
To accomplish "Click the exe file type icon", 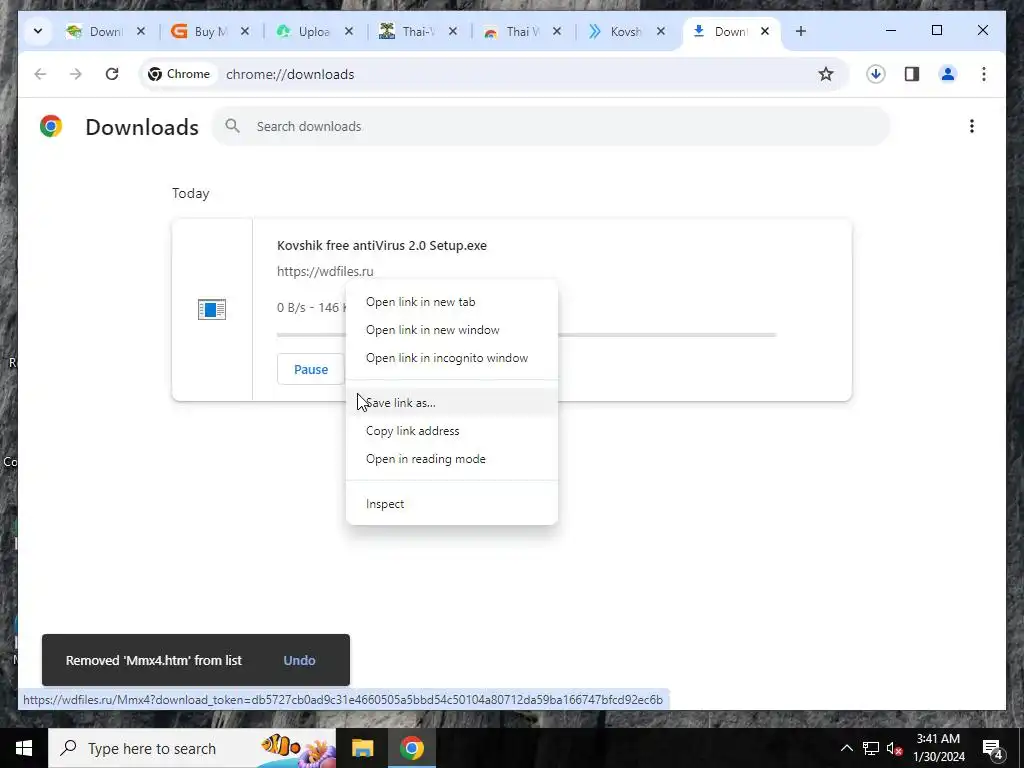I will pos(212,310).
